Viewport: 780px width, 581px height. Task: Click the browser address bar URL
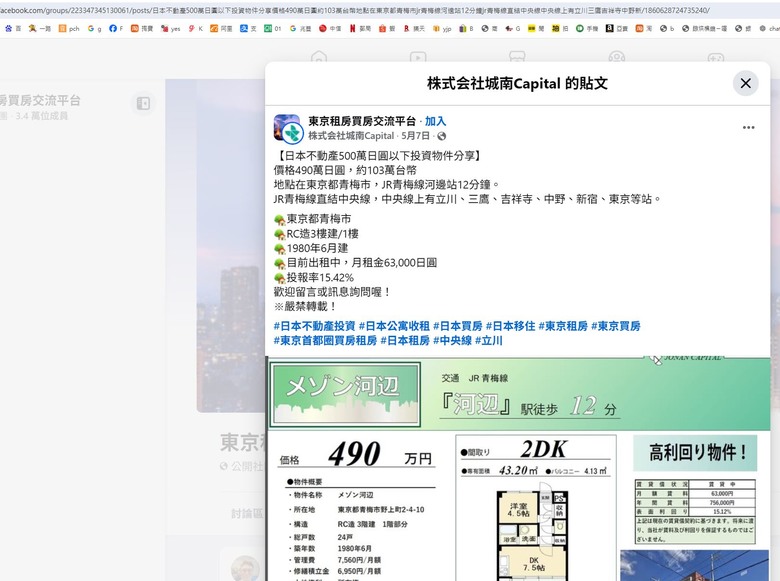coord(355,10)
